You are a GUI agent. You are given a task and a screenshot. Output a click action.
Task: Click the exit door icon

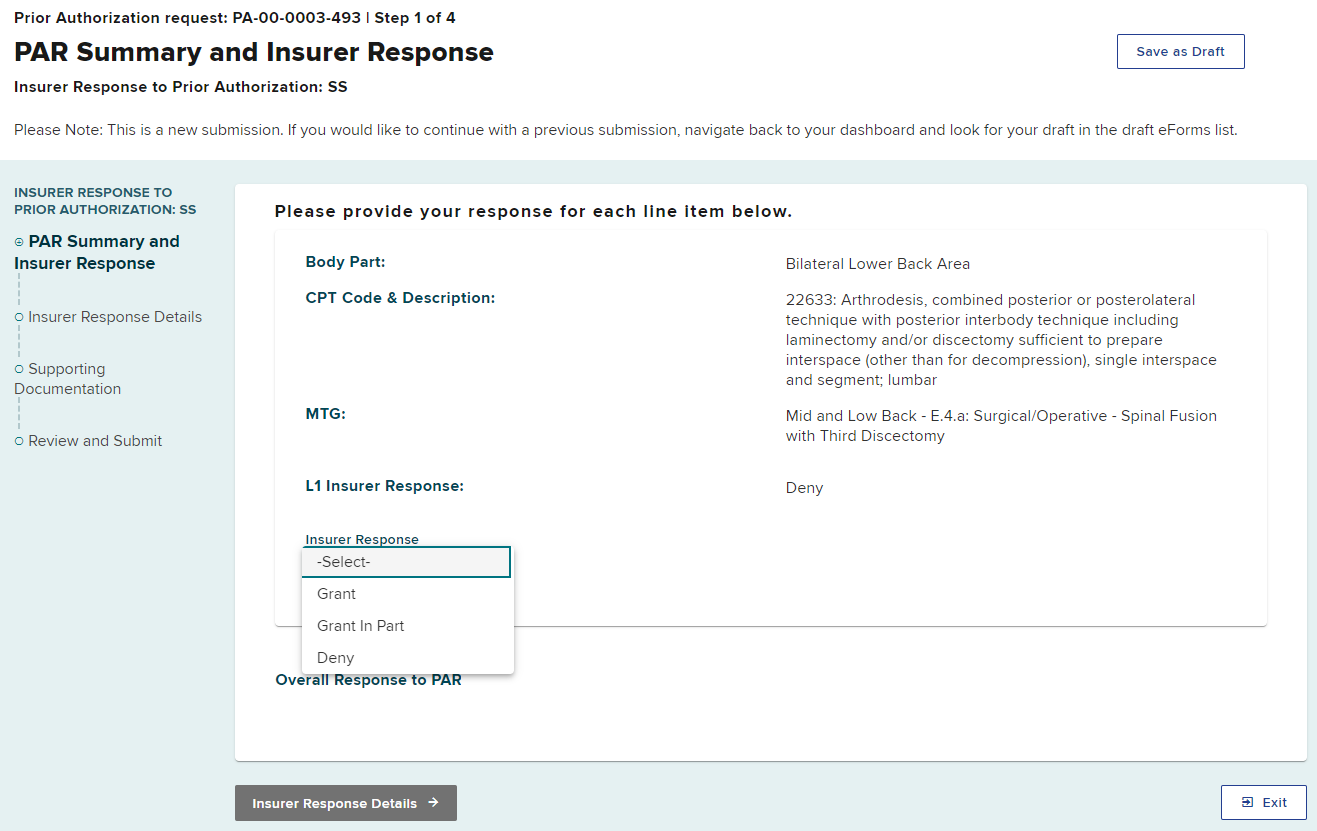(x=1247, y=802)
